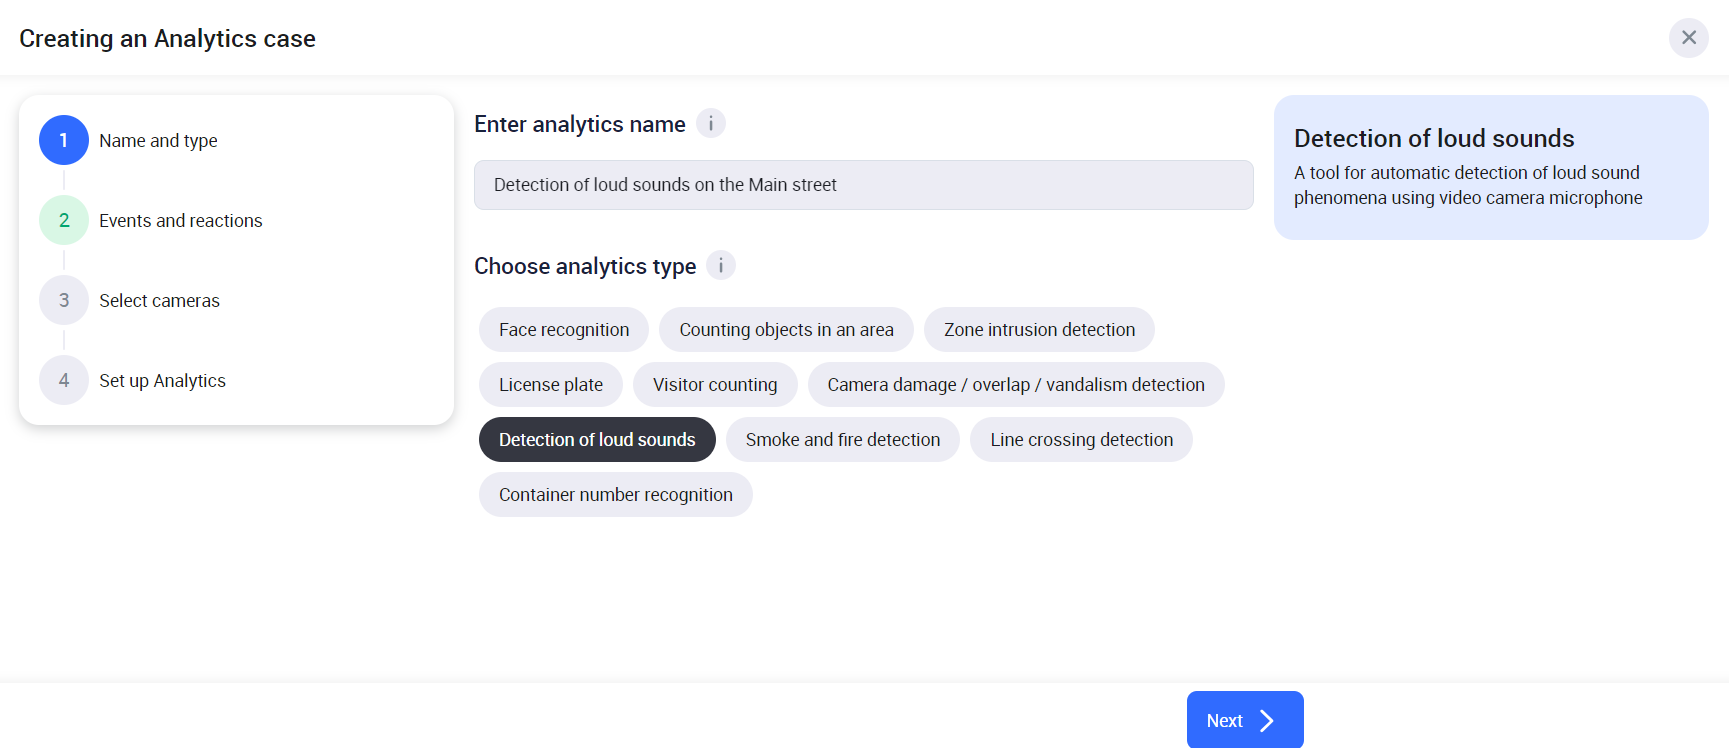Image resolution: width=1729 pixels, height=748 pixels.
Task: Click info icon beside Enter analytics name
Action: pyautogui.click(x=710, y=124)
